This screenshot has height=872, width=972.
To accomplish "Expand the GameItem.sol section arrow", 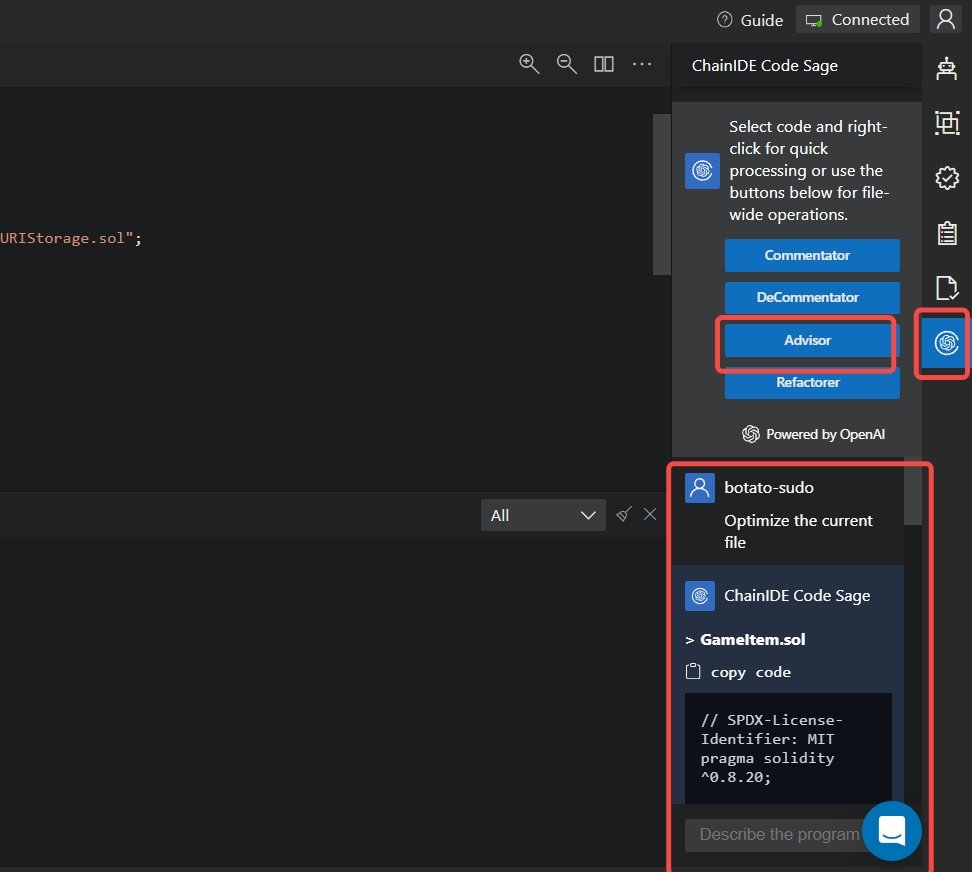I will [x=689, y=640].
